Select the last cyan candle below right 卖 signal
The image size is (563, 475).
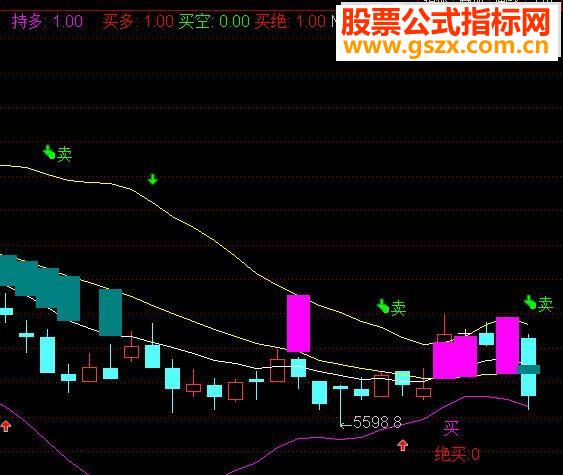click(529, 372)
